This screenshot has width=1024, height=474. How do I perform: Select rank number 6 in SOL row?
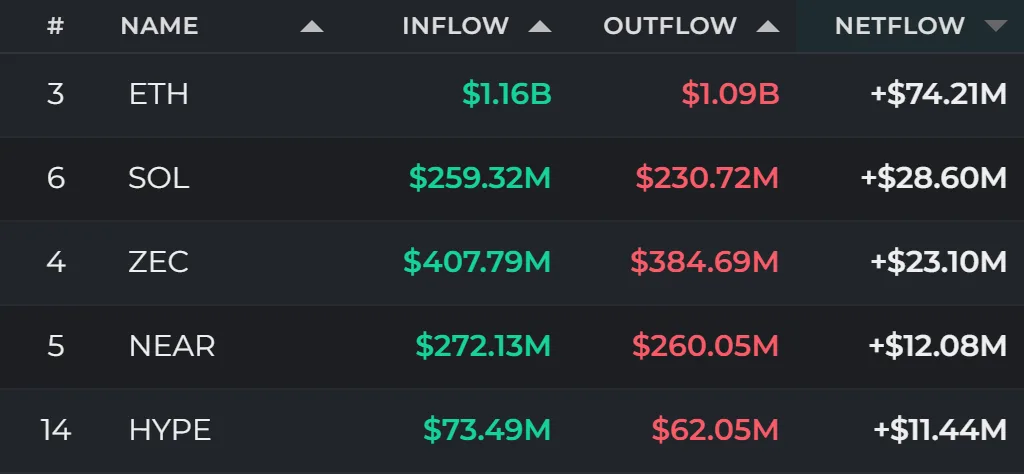[56, 178]
